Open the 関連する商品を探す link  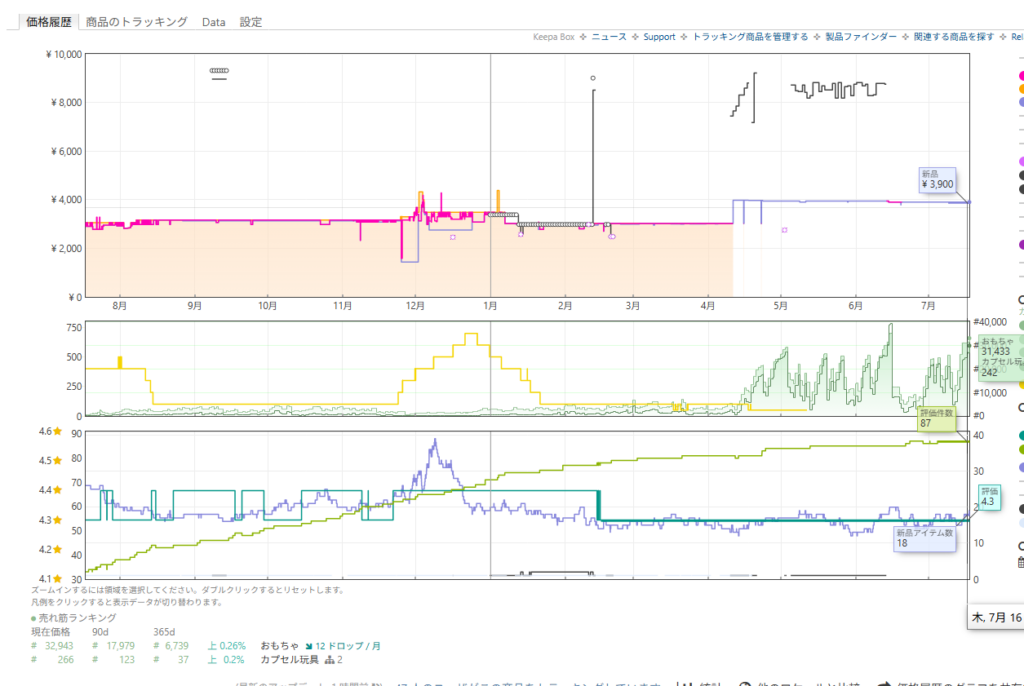point(953,37)
